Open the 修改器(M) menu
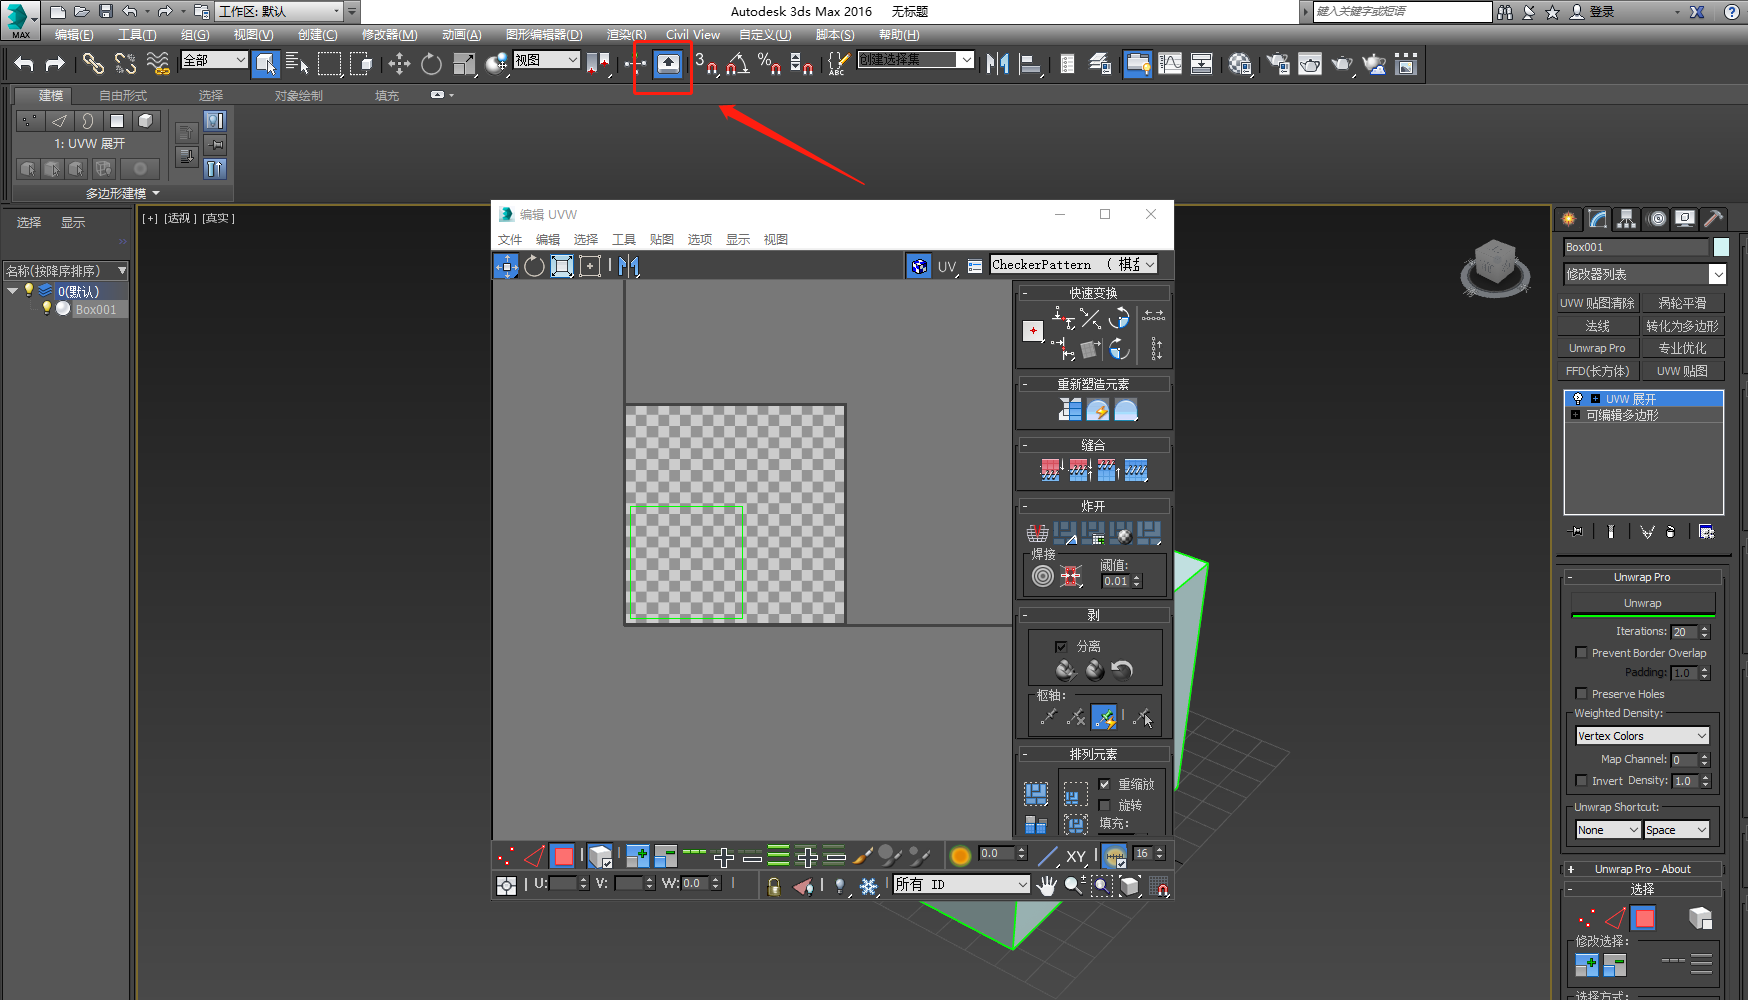 pos(389,34)
